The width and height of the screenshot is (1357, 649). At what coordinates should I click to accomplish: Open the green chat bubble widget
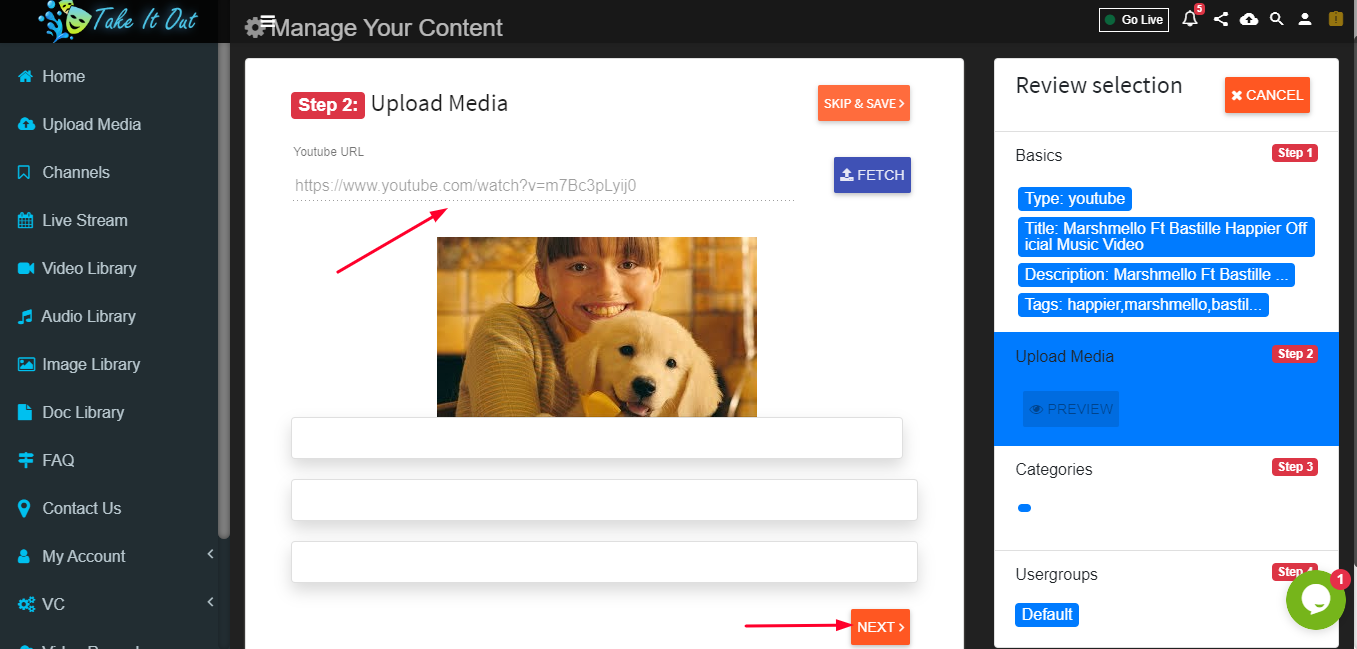coord(1316,600)
